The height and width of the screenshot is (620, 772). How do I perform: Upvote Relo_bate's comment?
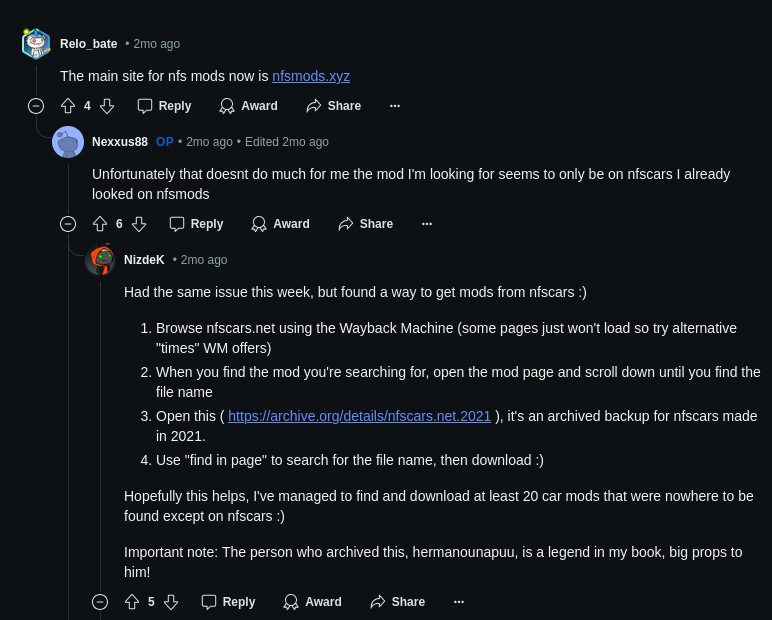(68, 106)
